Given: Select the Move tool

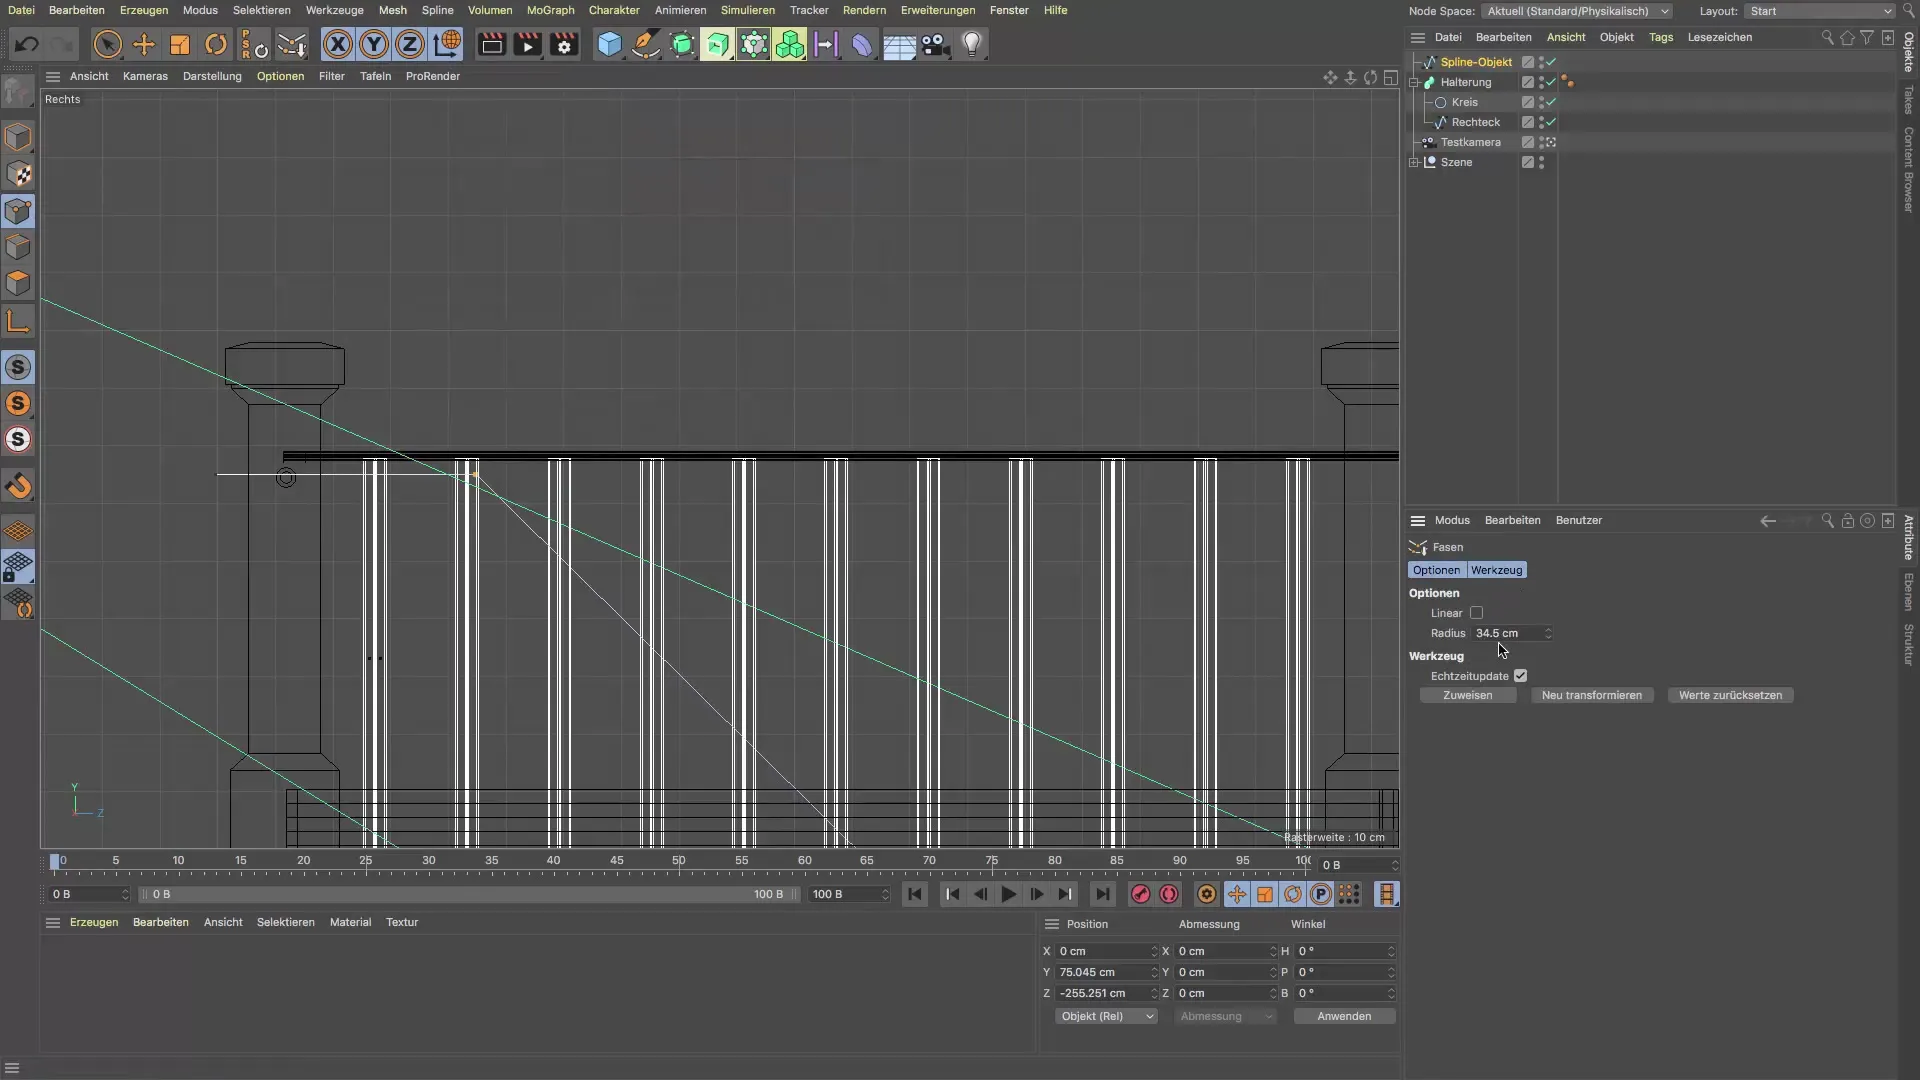Looking at the screenshot, I should 144,44.
